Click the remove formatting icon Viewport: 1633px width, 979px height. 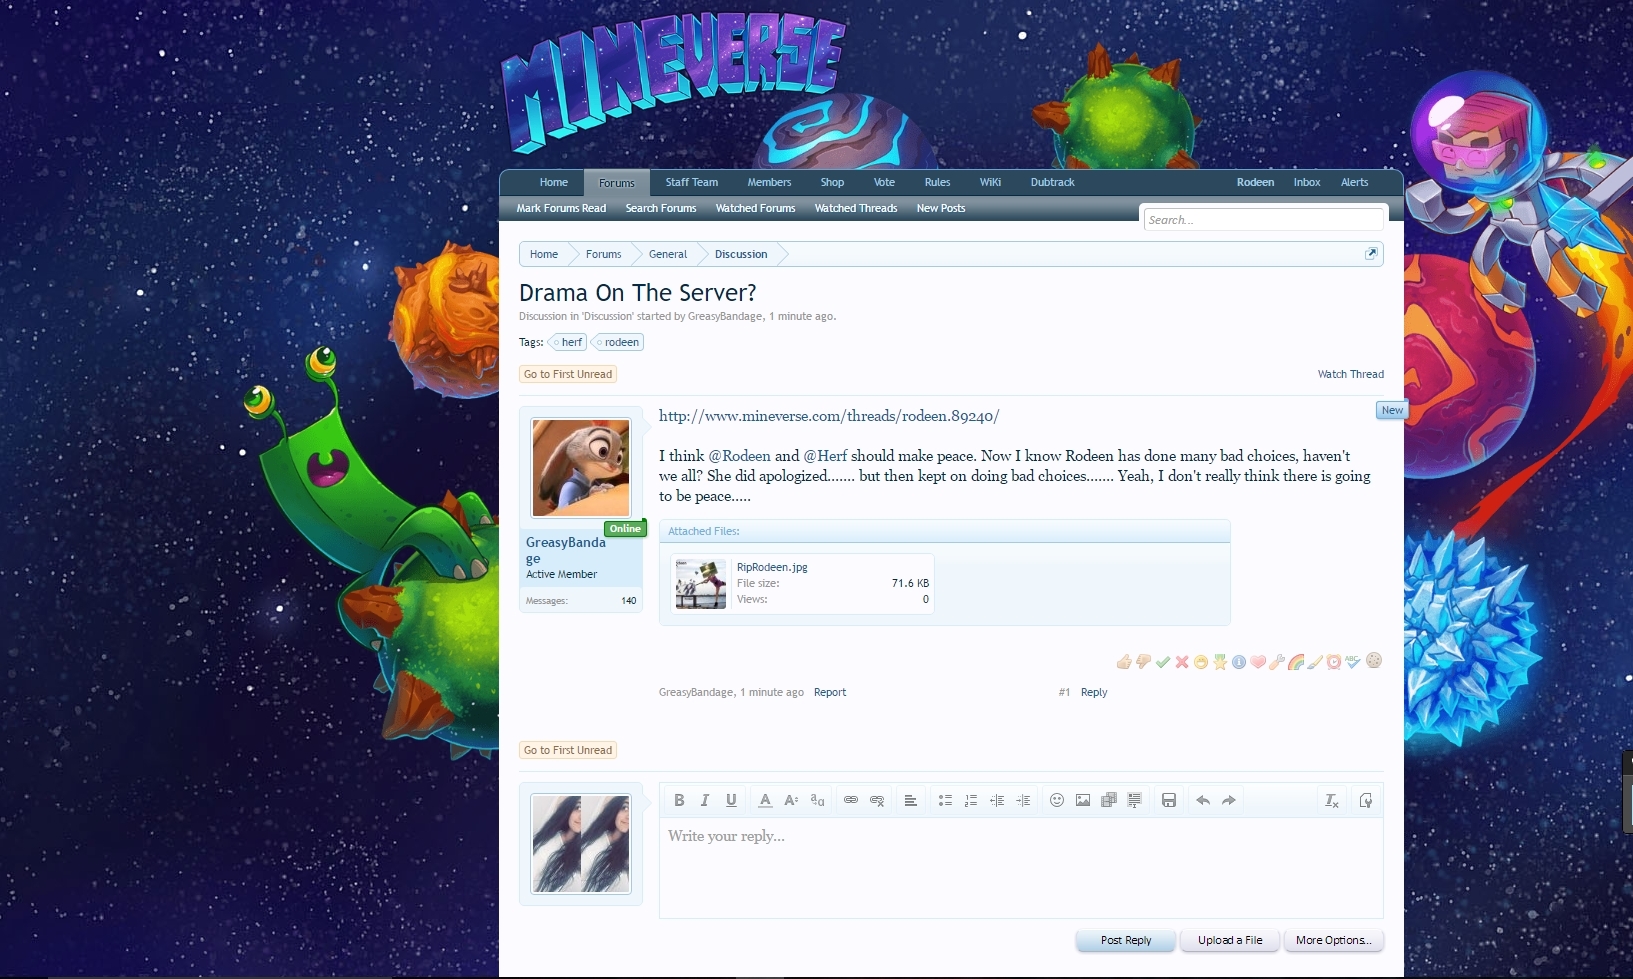point(1332,800)
